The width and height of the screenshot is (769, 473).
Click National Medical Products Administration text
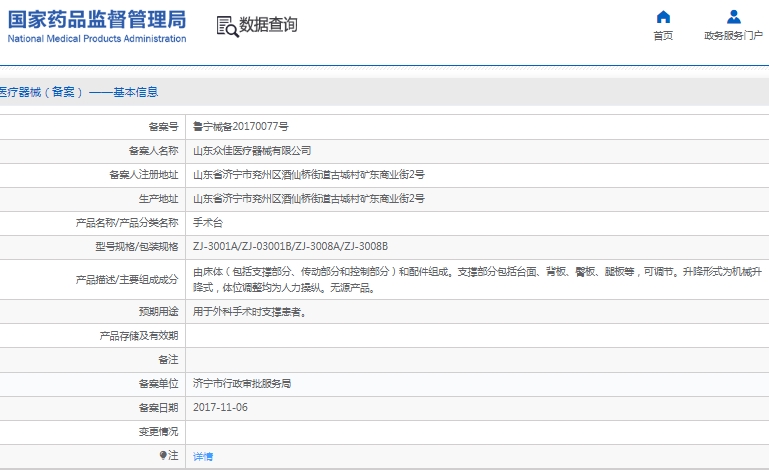[97, 39]
